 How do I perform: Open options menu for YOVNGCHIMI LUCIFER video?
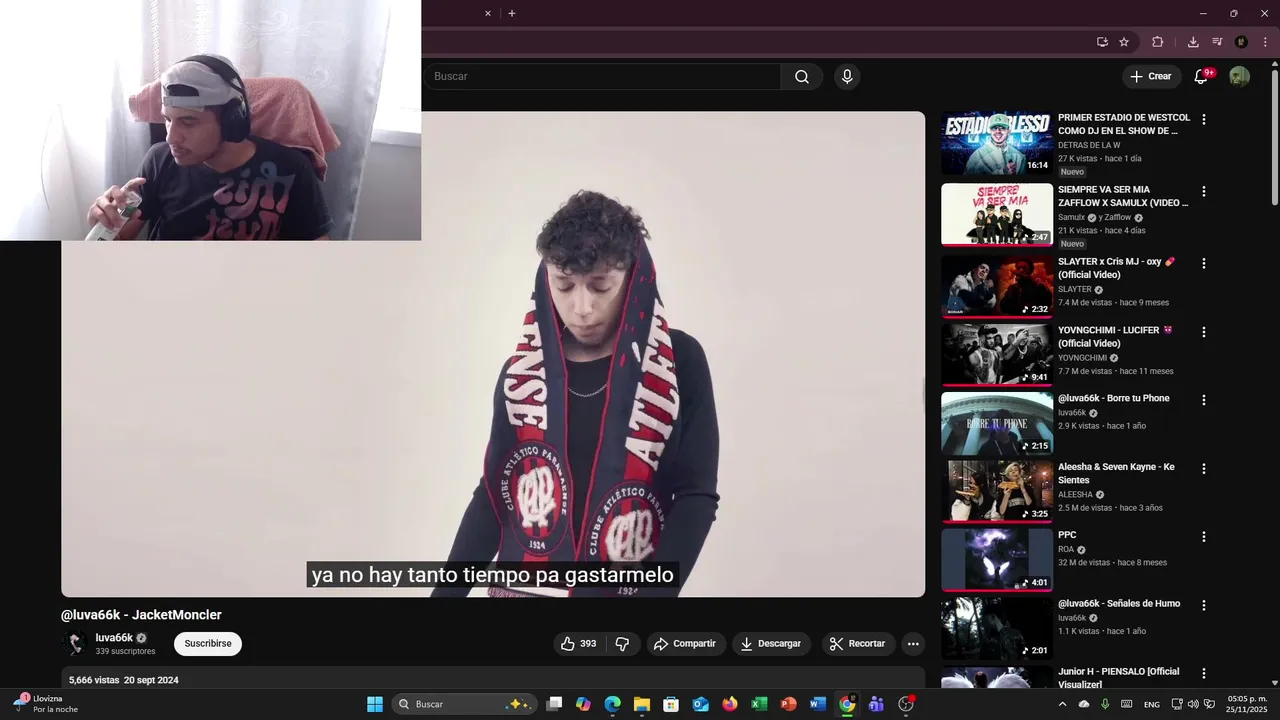pyautogui.click(x=1204, y=332)
